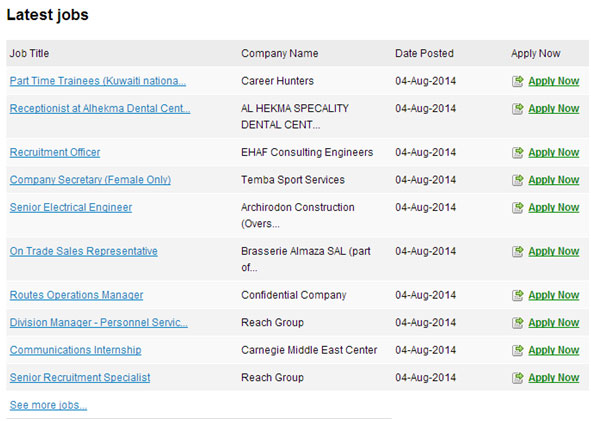Apply Now for AL HEKMA dental receptionist
Viewport: 591px width, 421px height.
(x=554, y=109)
